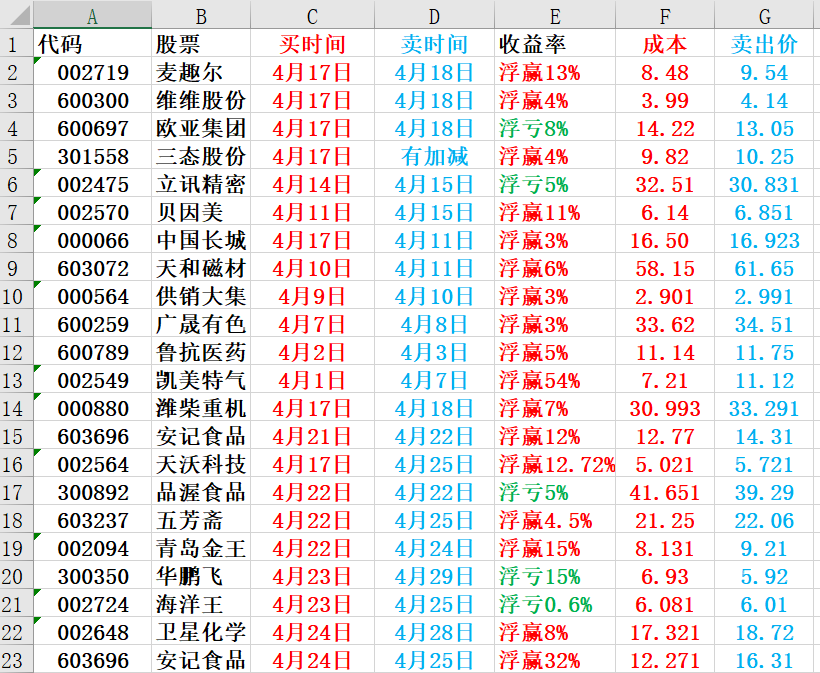Select cell 供销大集
820x673 pixels.
point(201,295)
